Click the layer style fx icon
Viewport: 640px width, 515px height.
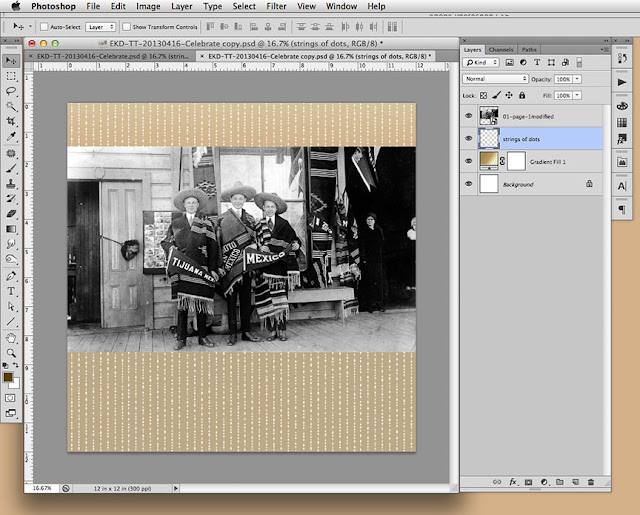point(512,482)
